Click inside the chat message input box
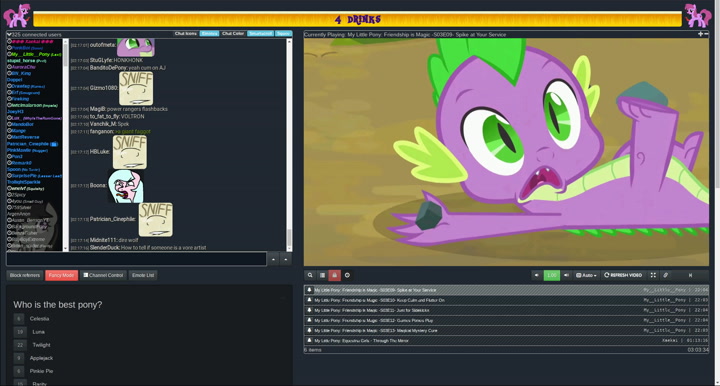The image size is (720, 386). pyautogui.click(x=136, y=259)
